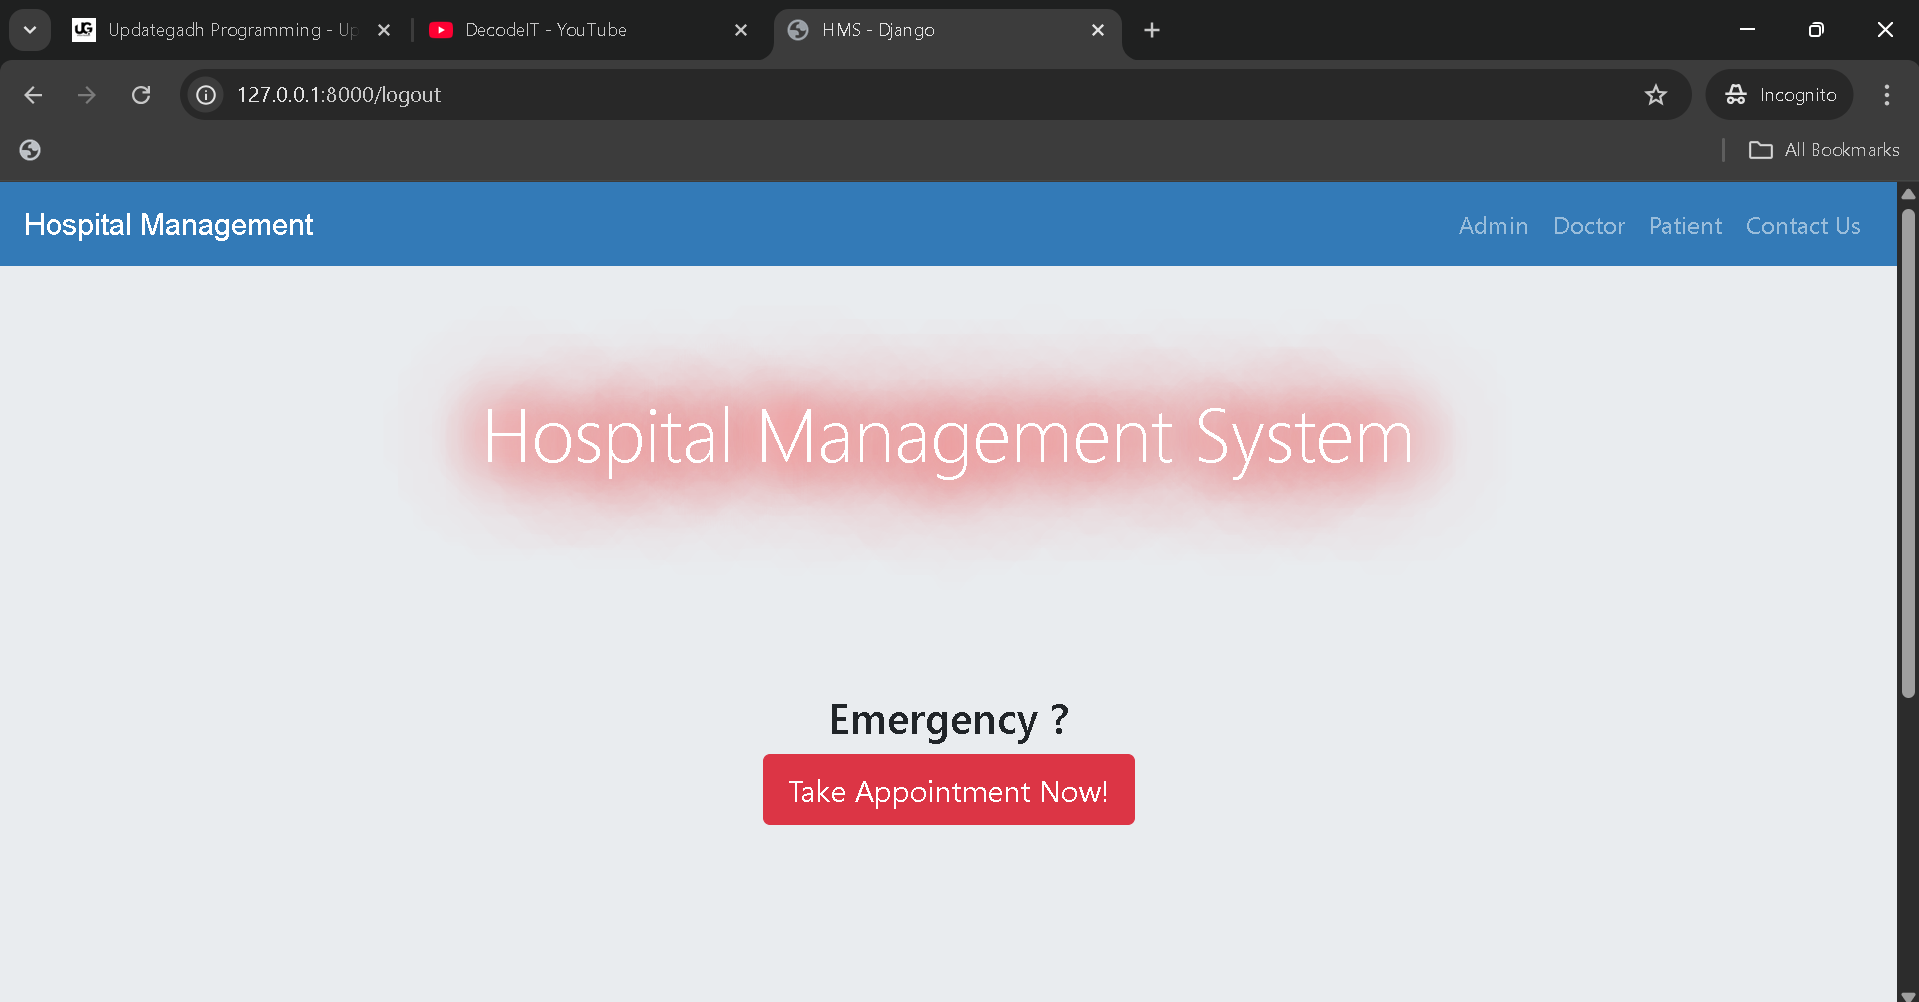The width and height of the screenshot is (1919, 1002).
Task: Click the Incognito indicator button
Action: point(1780,95)
